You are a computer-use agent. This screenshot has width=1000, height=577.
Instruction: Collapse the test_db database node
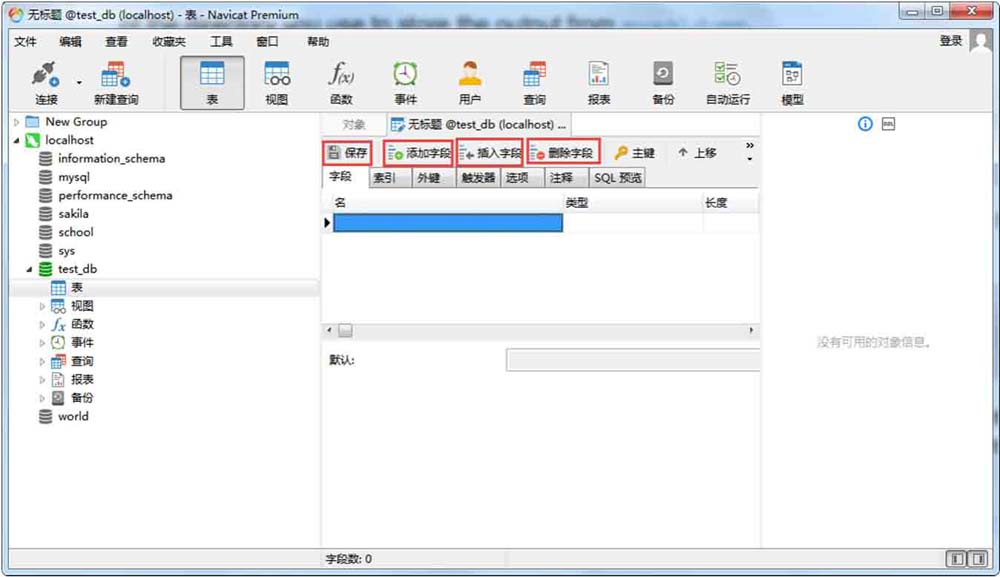pos(29,270)
